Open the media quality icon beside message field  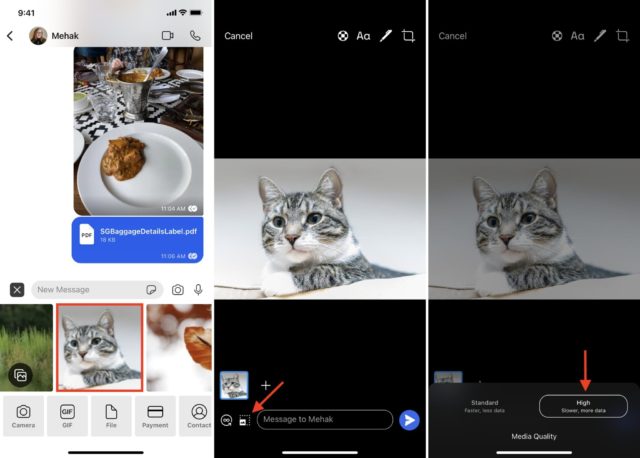[244, 421]
